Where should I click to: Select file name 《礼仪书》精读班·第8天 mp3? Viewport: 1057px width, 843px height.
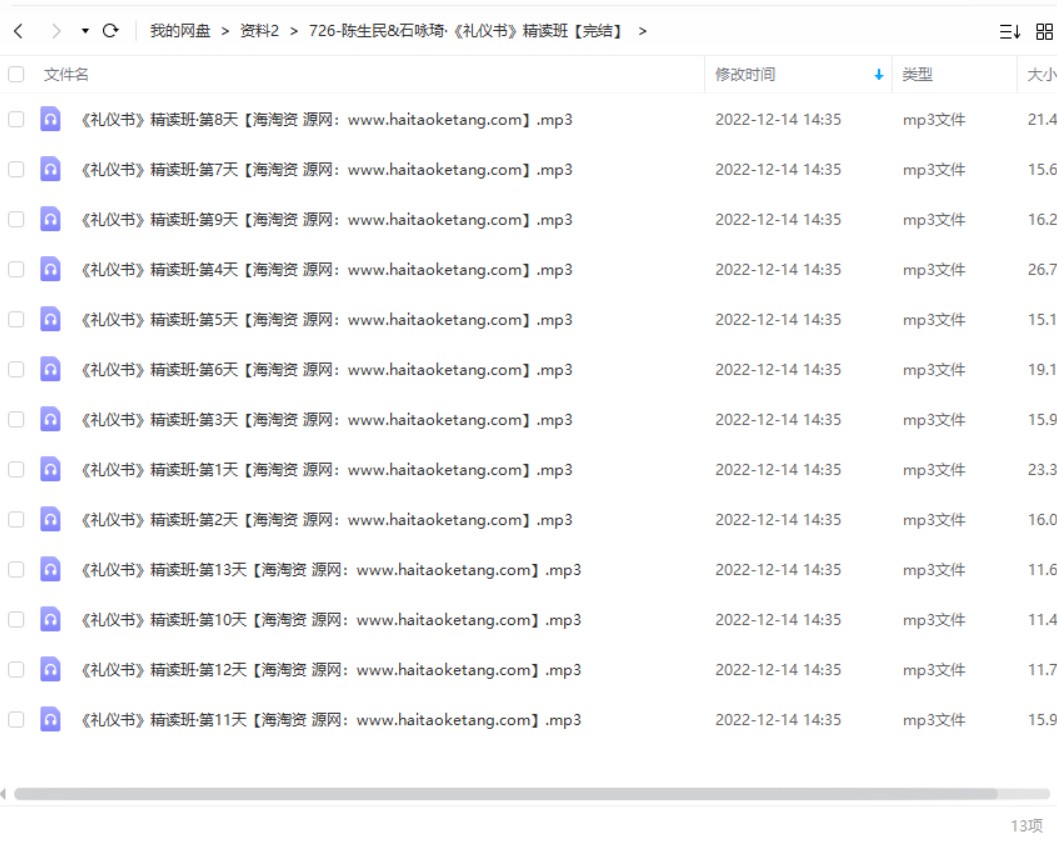click(x=326, y=120)
